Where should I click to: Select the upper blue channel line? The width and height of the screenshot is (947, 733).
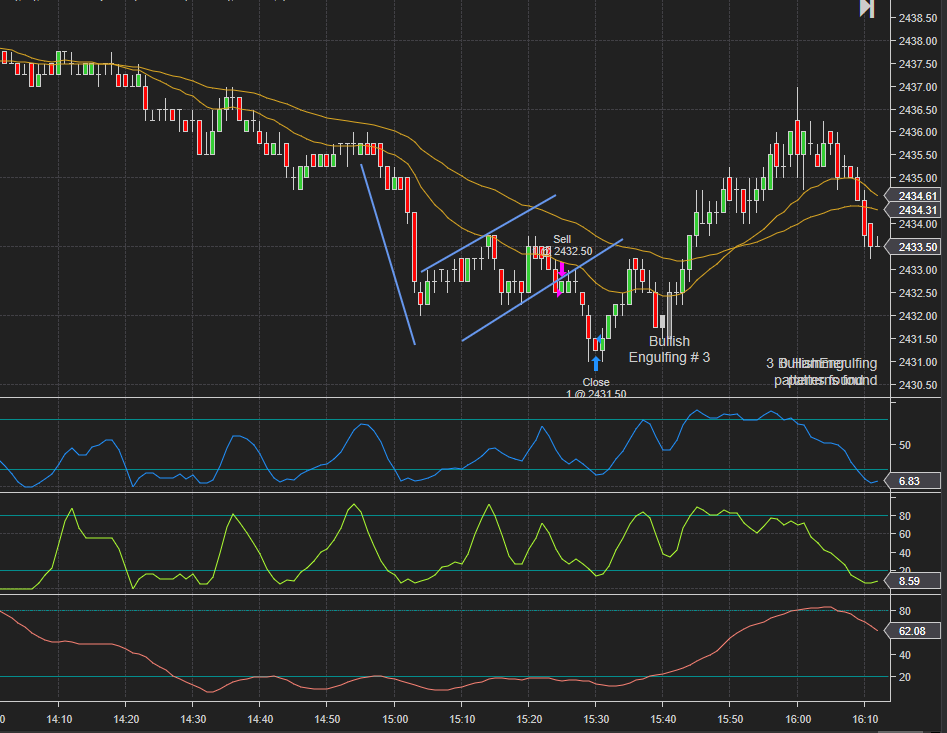[x=489, y=232]
